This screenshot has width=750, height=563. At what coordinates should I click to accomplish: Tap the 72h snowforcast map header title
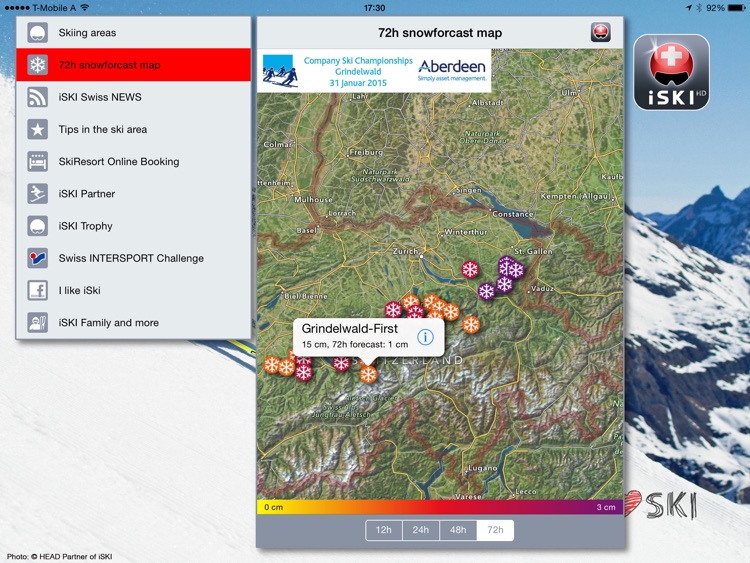coord(440,33)
